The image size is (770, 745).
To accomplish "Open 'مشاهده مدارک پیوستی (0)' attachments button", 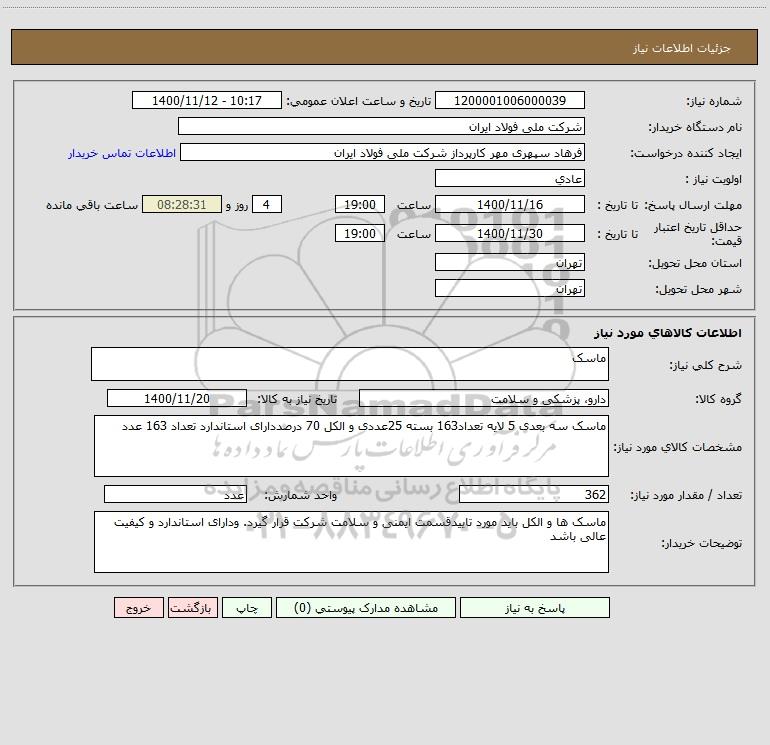I will [x=366, y=607].
